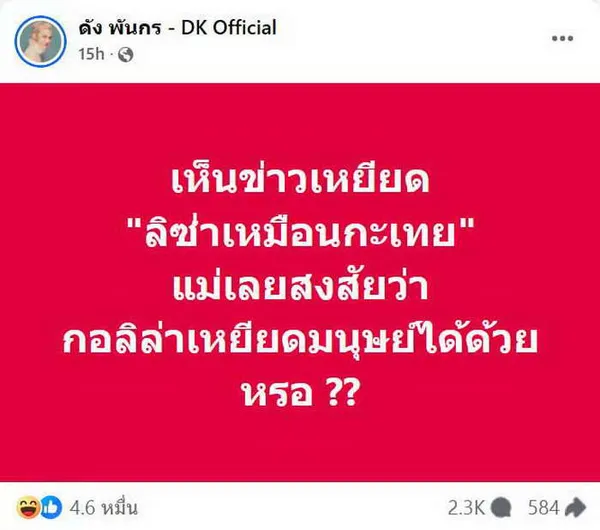Click the share arrow icon

[x=576, y=508]
